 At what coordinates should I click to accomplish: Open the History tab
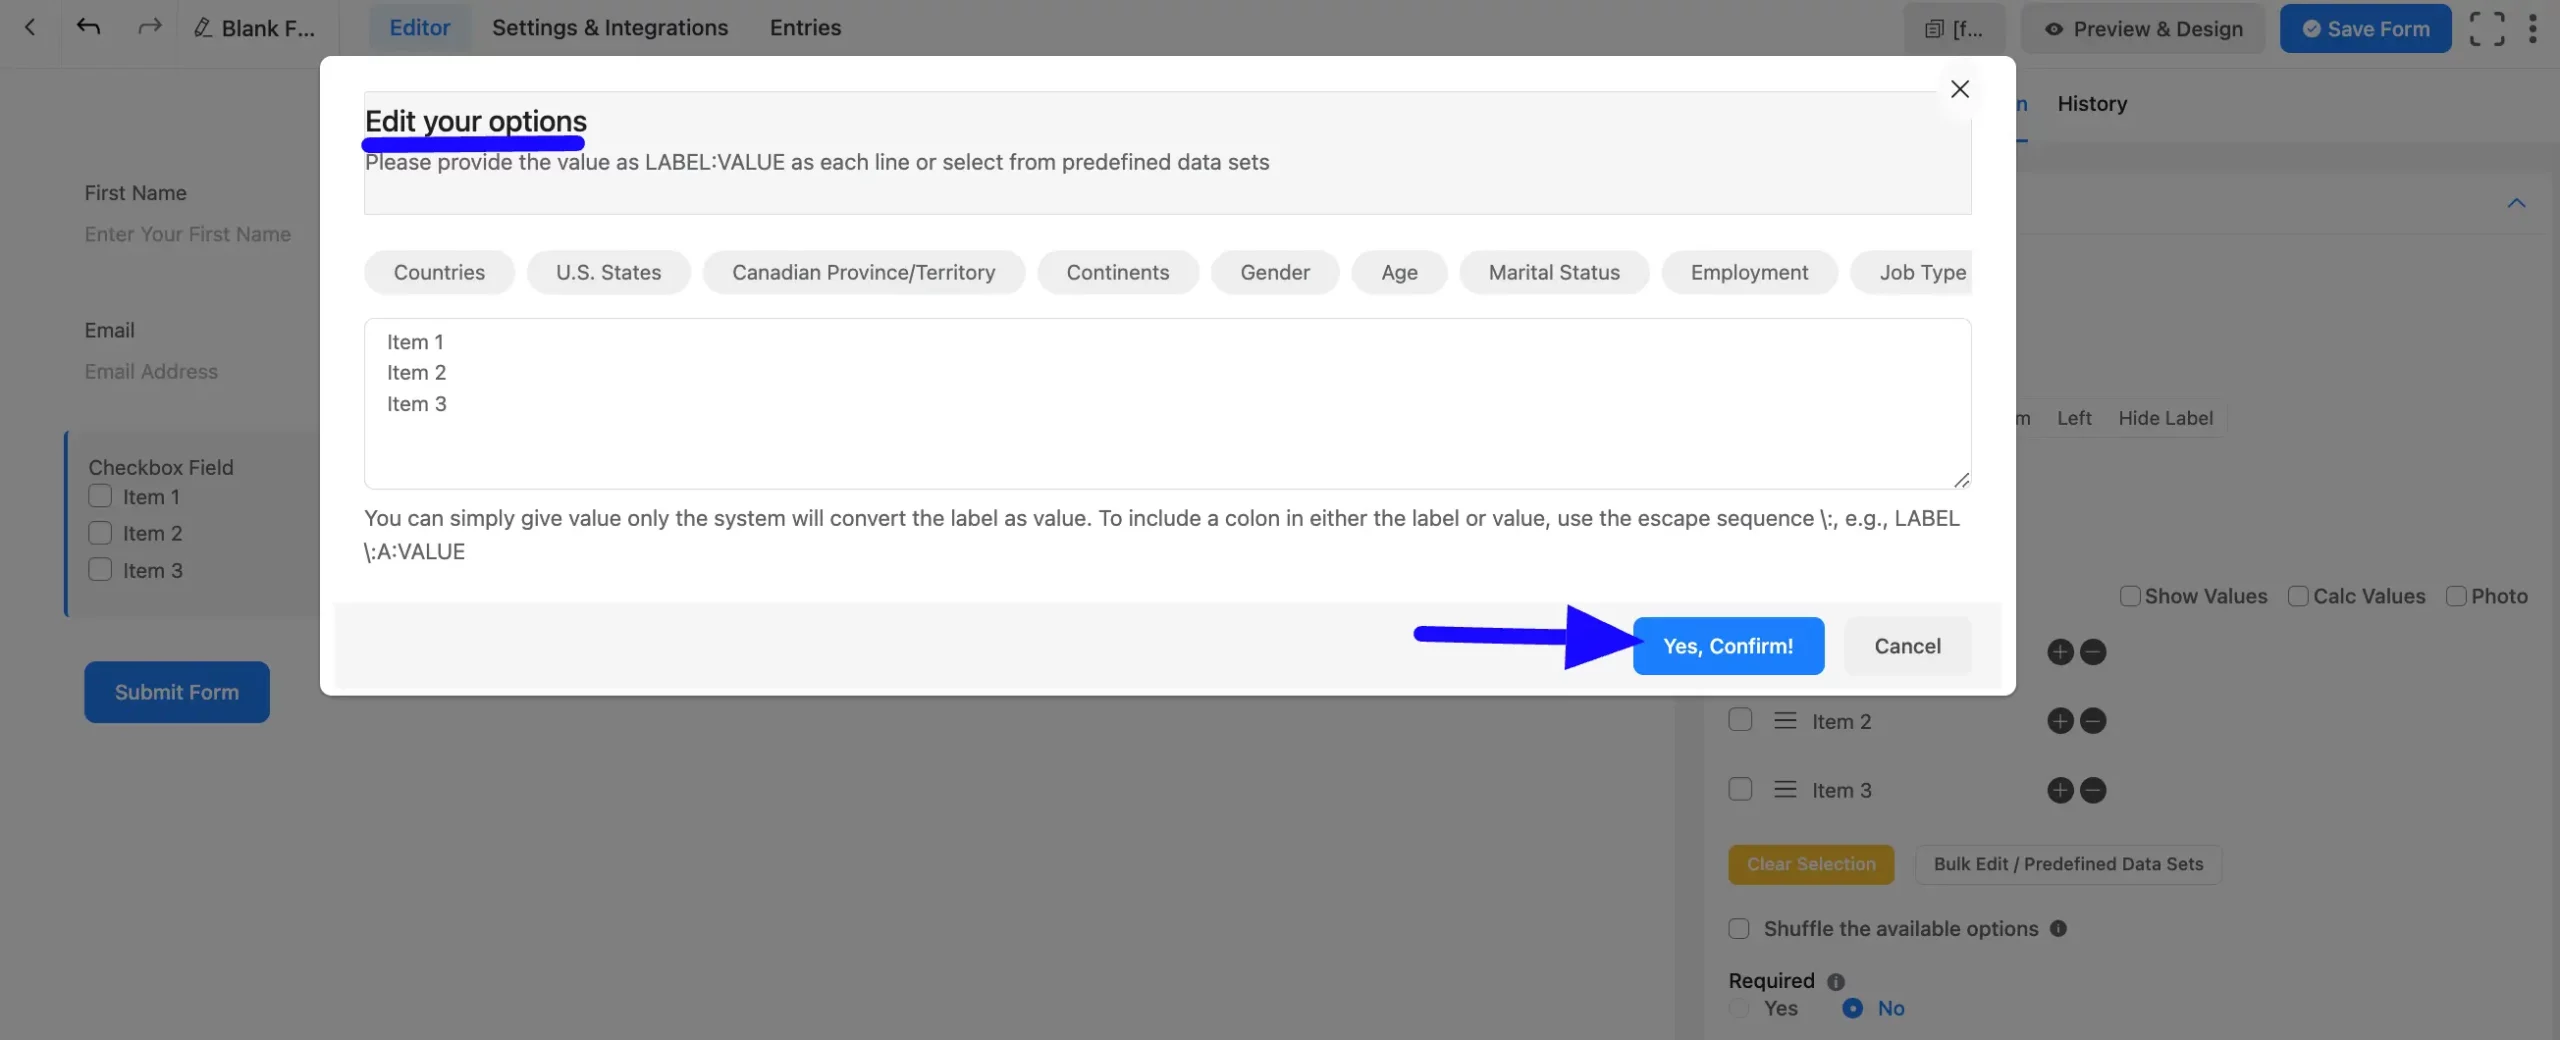(2092, 104)
